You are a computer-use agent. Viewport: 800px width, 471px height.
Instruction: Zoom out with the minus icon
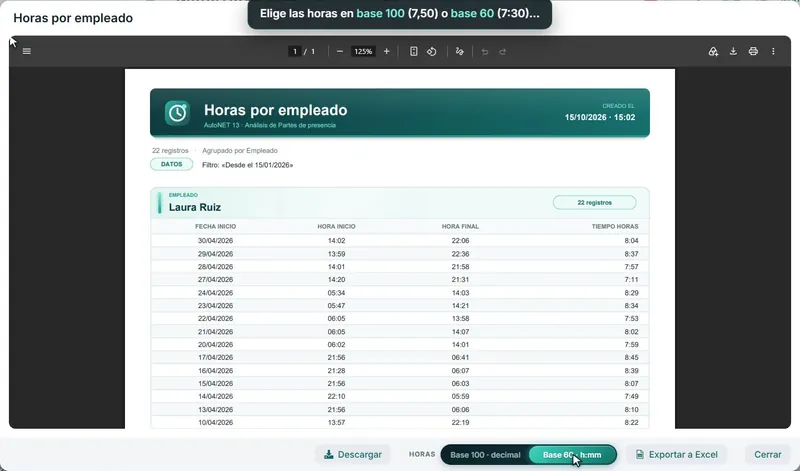(340, 51)
